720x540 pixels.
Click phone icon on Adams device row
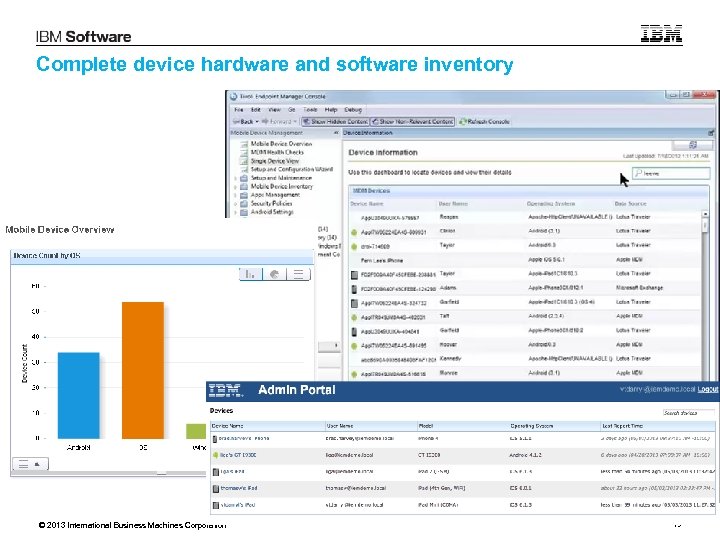click(354, 289)
